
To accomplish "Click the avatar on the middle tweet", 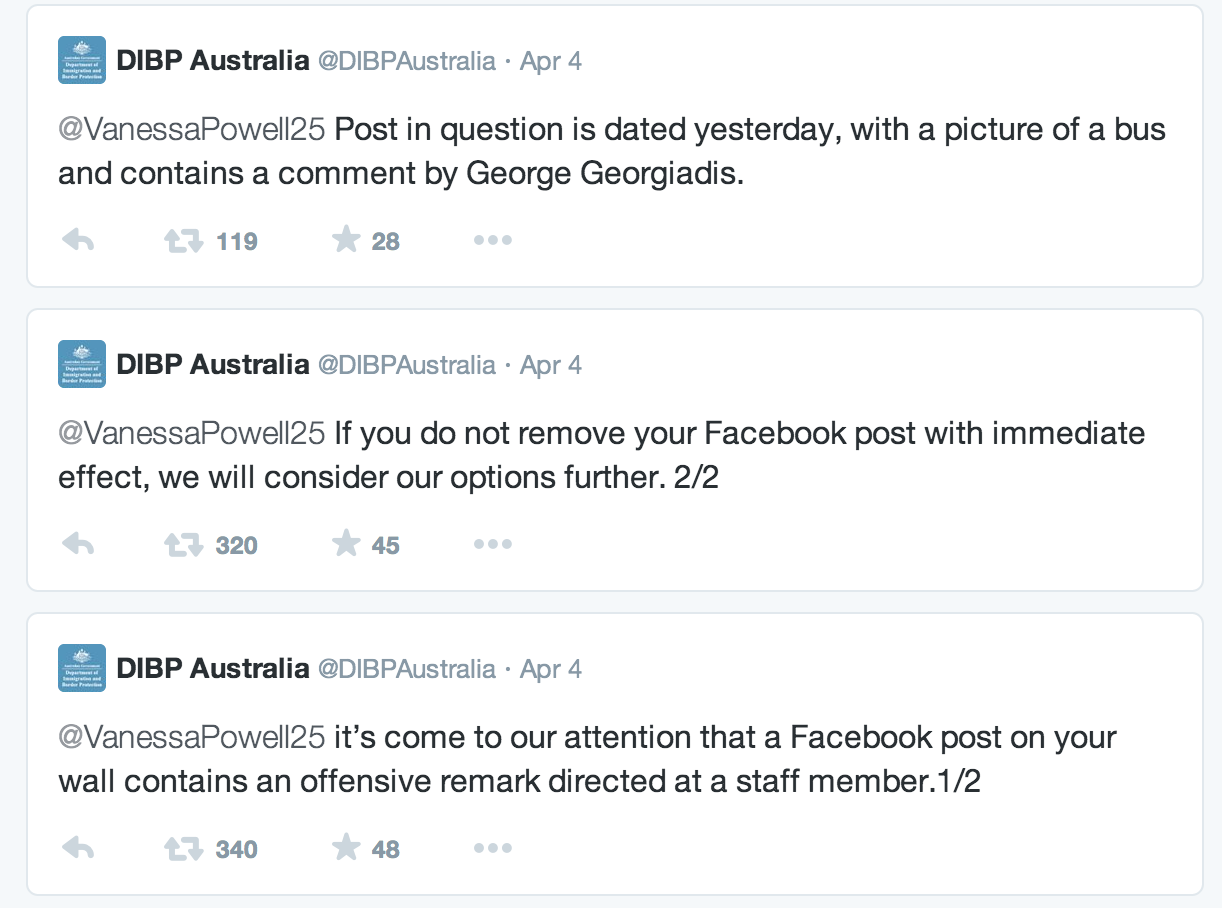I will tap(81, 363).
